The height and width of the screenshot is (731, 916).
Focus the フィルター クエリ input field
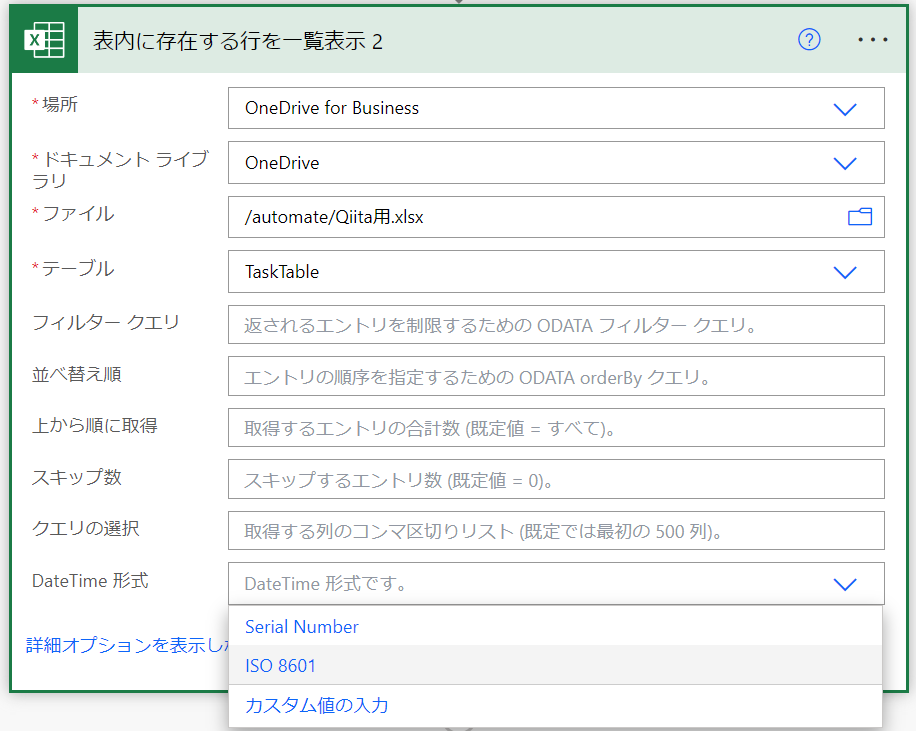(556, 324)
